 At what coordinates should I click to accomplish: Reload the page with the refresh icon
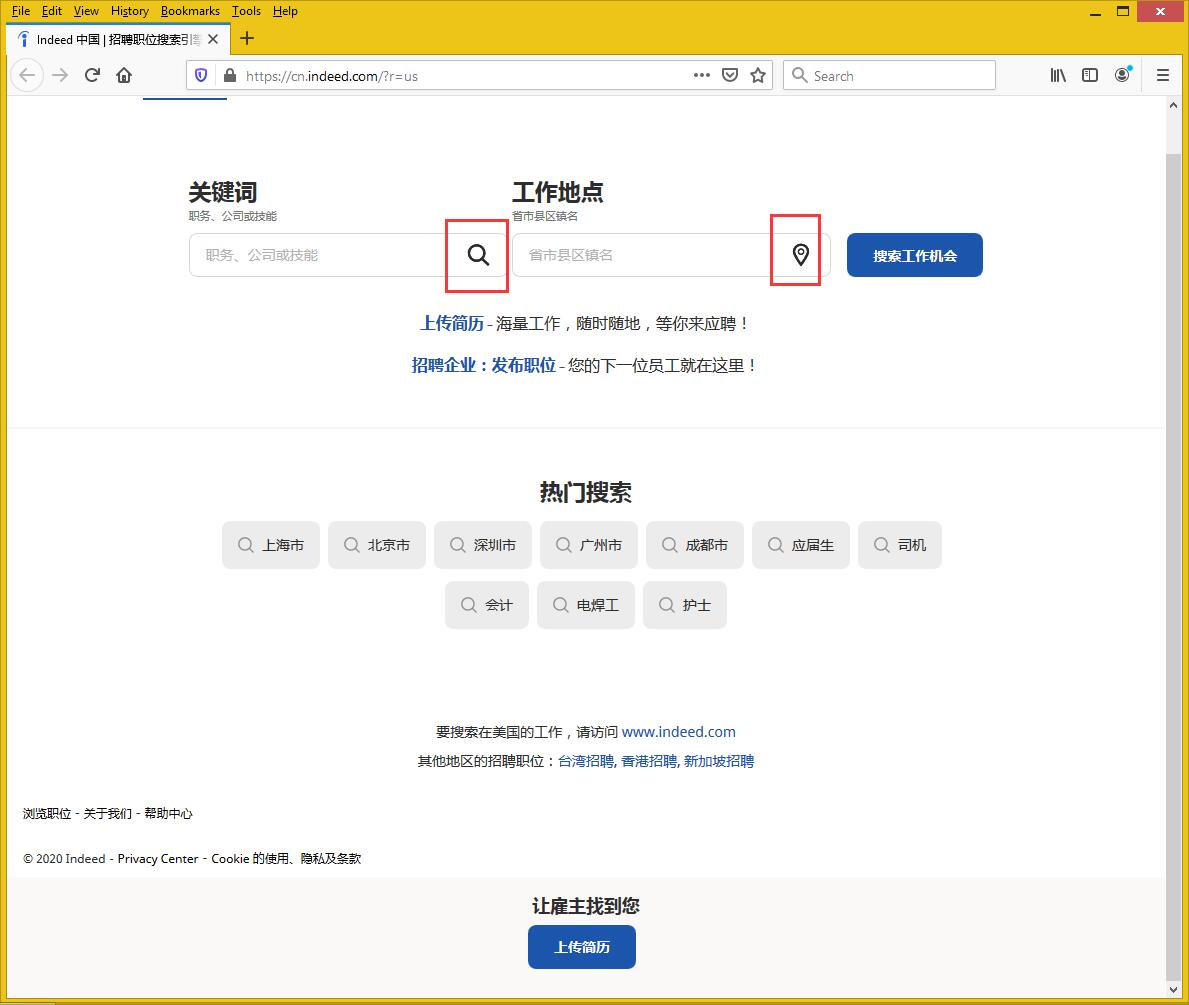pyautogui.click(x=92, y=75)
